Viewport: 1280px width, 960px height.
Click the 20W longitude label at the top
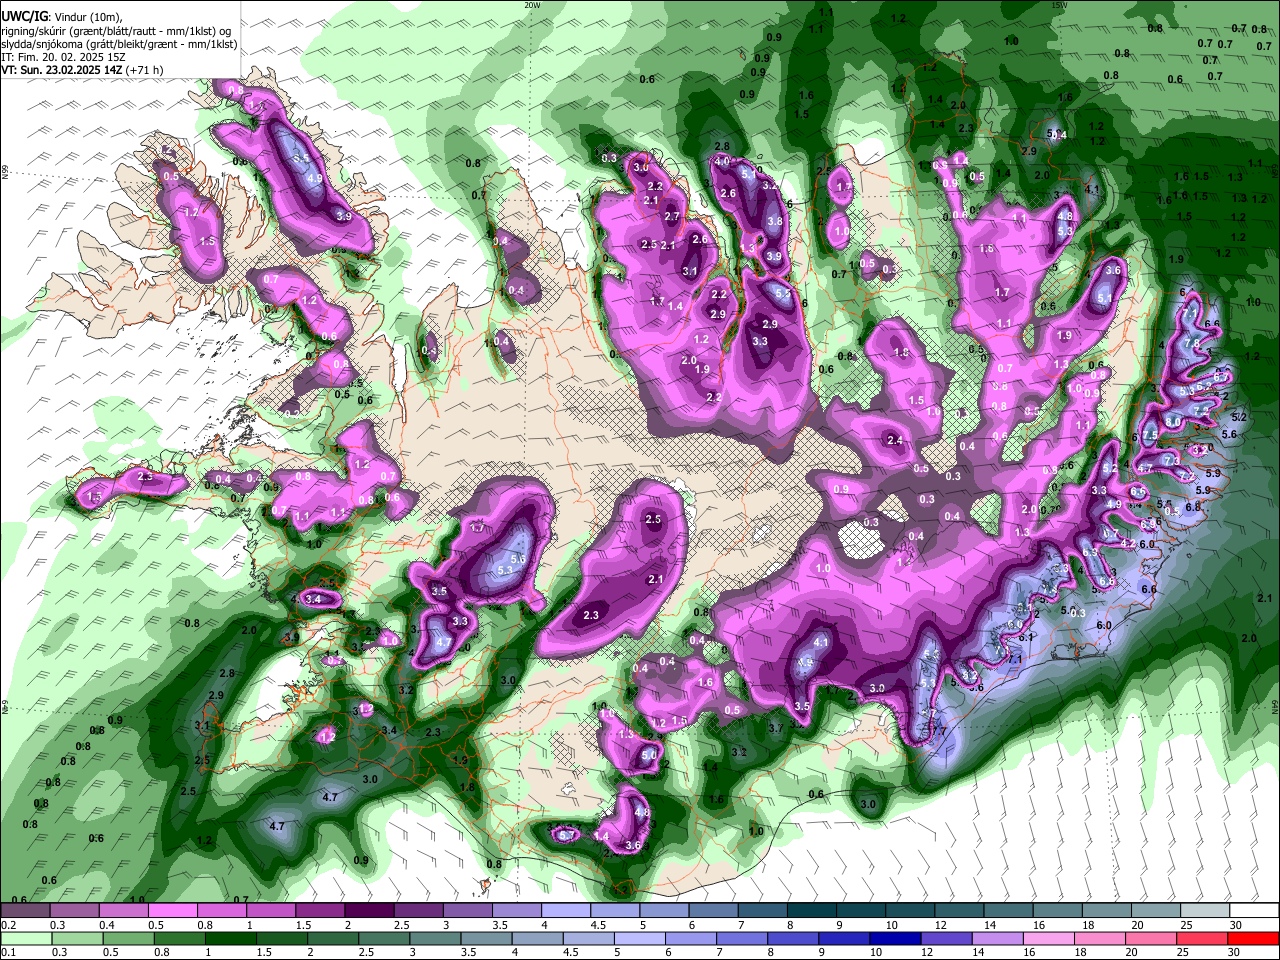pos(532,4)
